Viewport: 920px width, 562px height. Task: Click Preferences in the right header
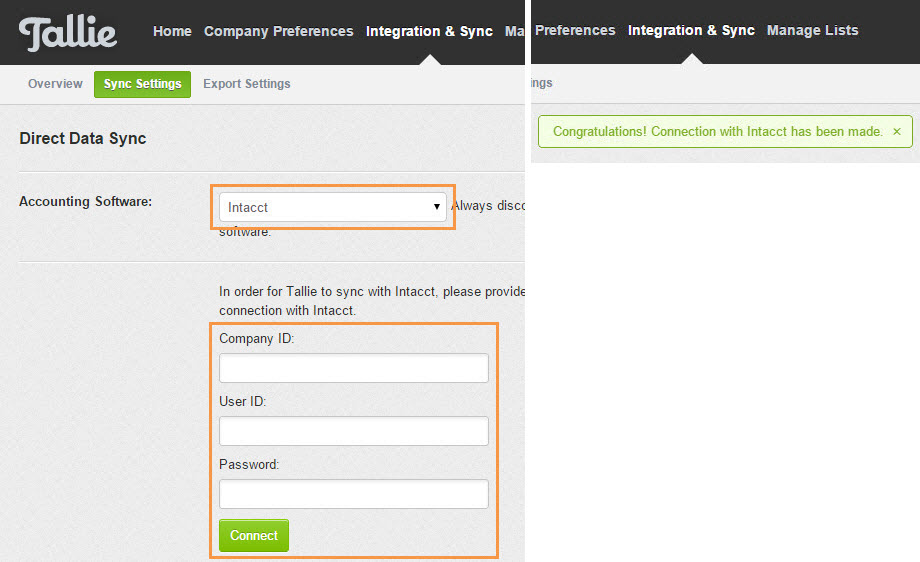[575, 30]
